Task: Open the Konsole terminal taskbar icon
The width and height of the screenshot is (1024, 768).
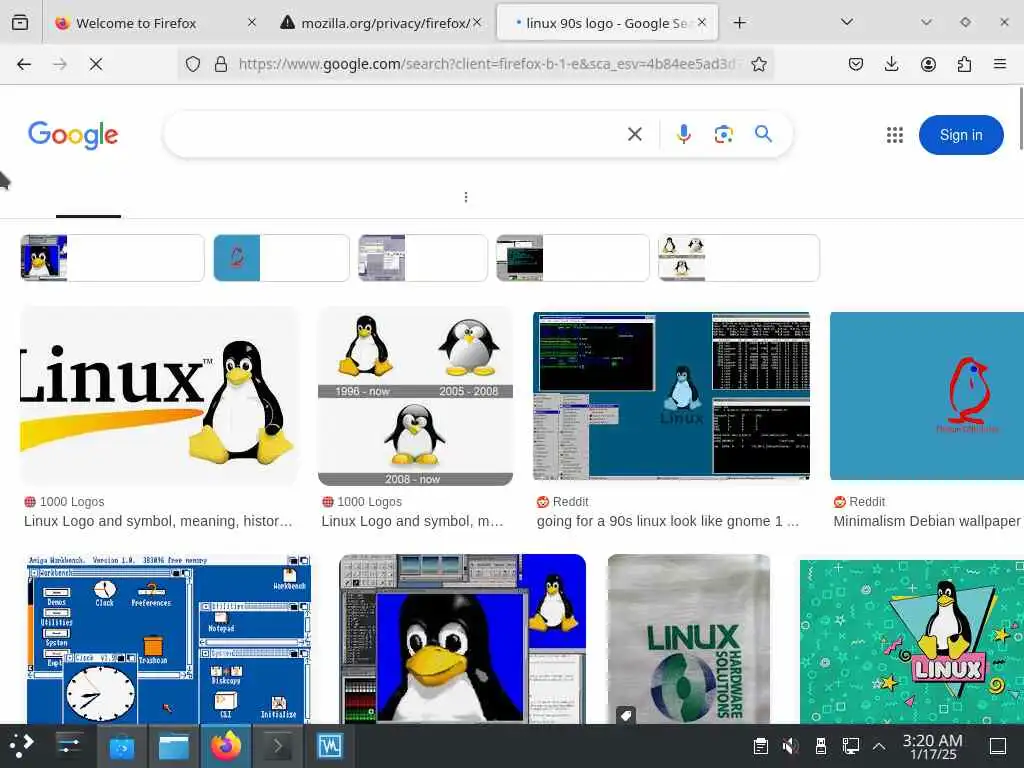Action: tap(278, 746)
